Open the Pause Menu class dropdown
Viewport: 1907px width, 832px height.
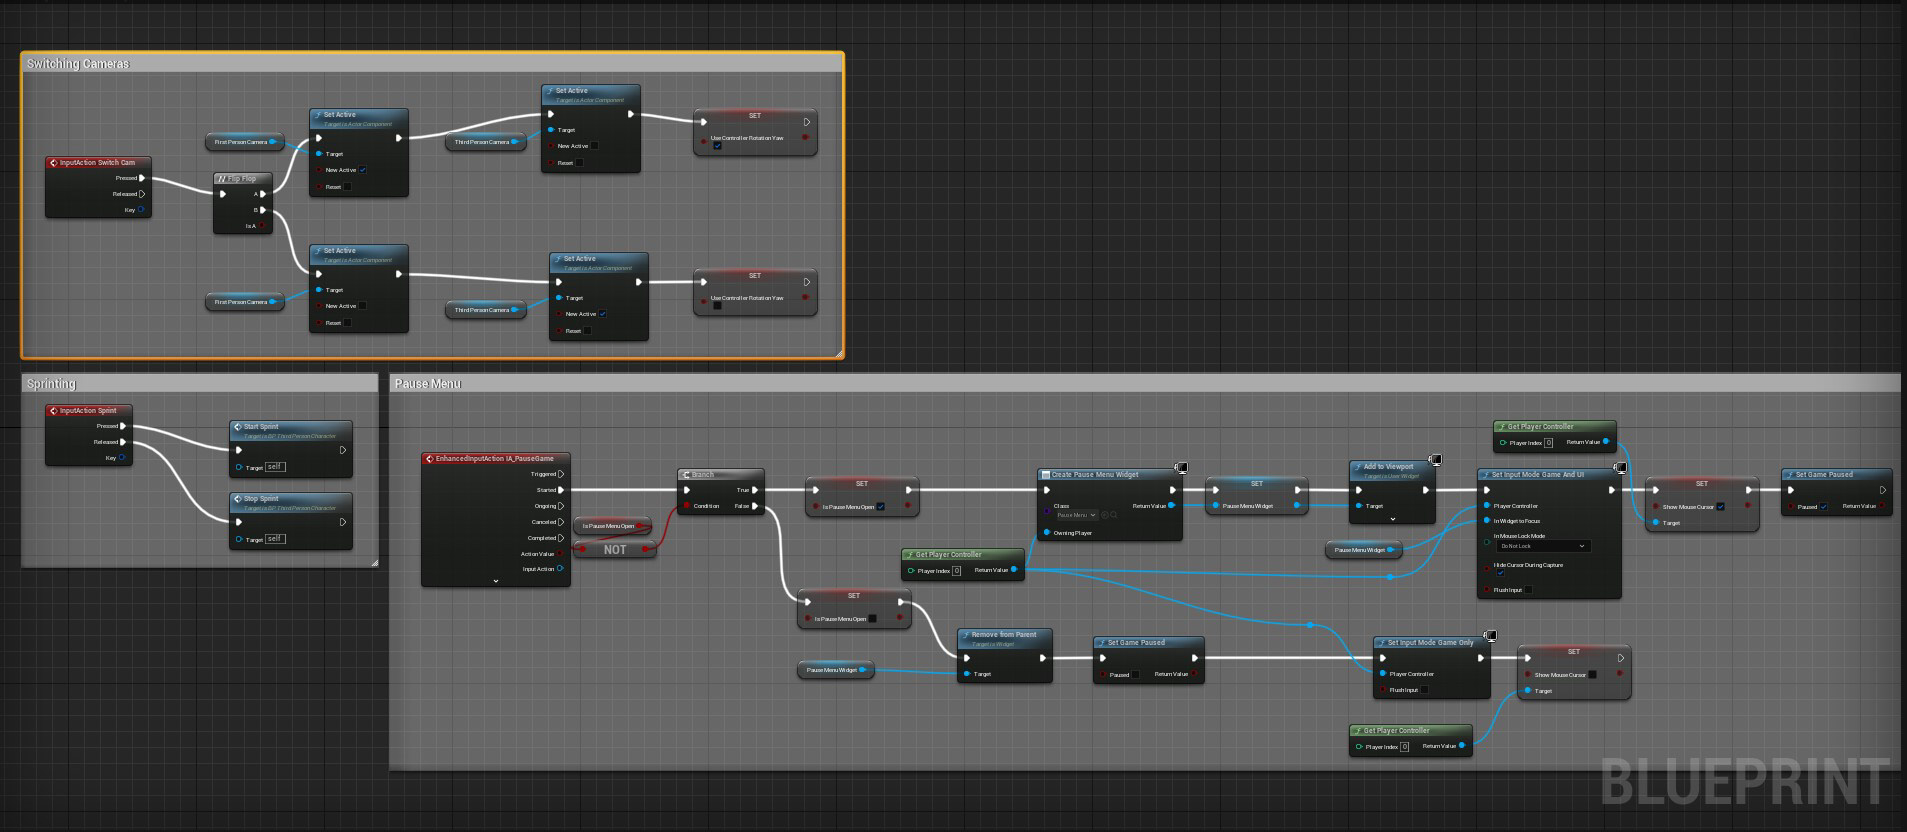[1076, 515]
